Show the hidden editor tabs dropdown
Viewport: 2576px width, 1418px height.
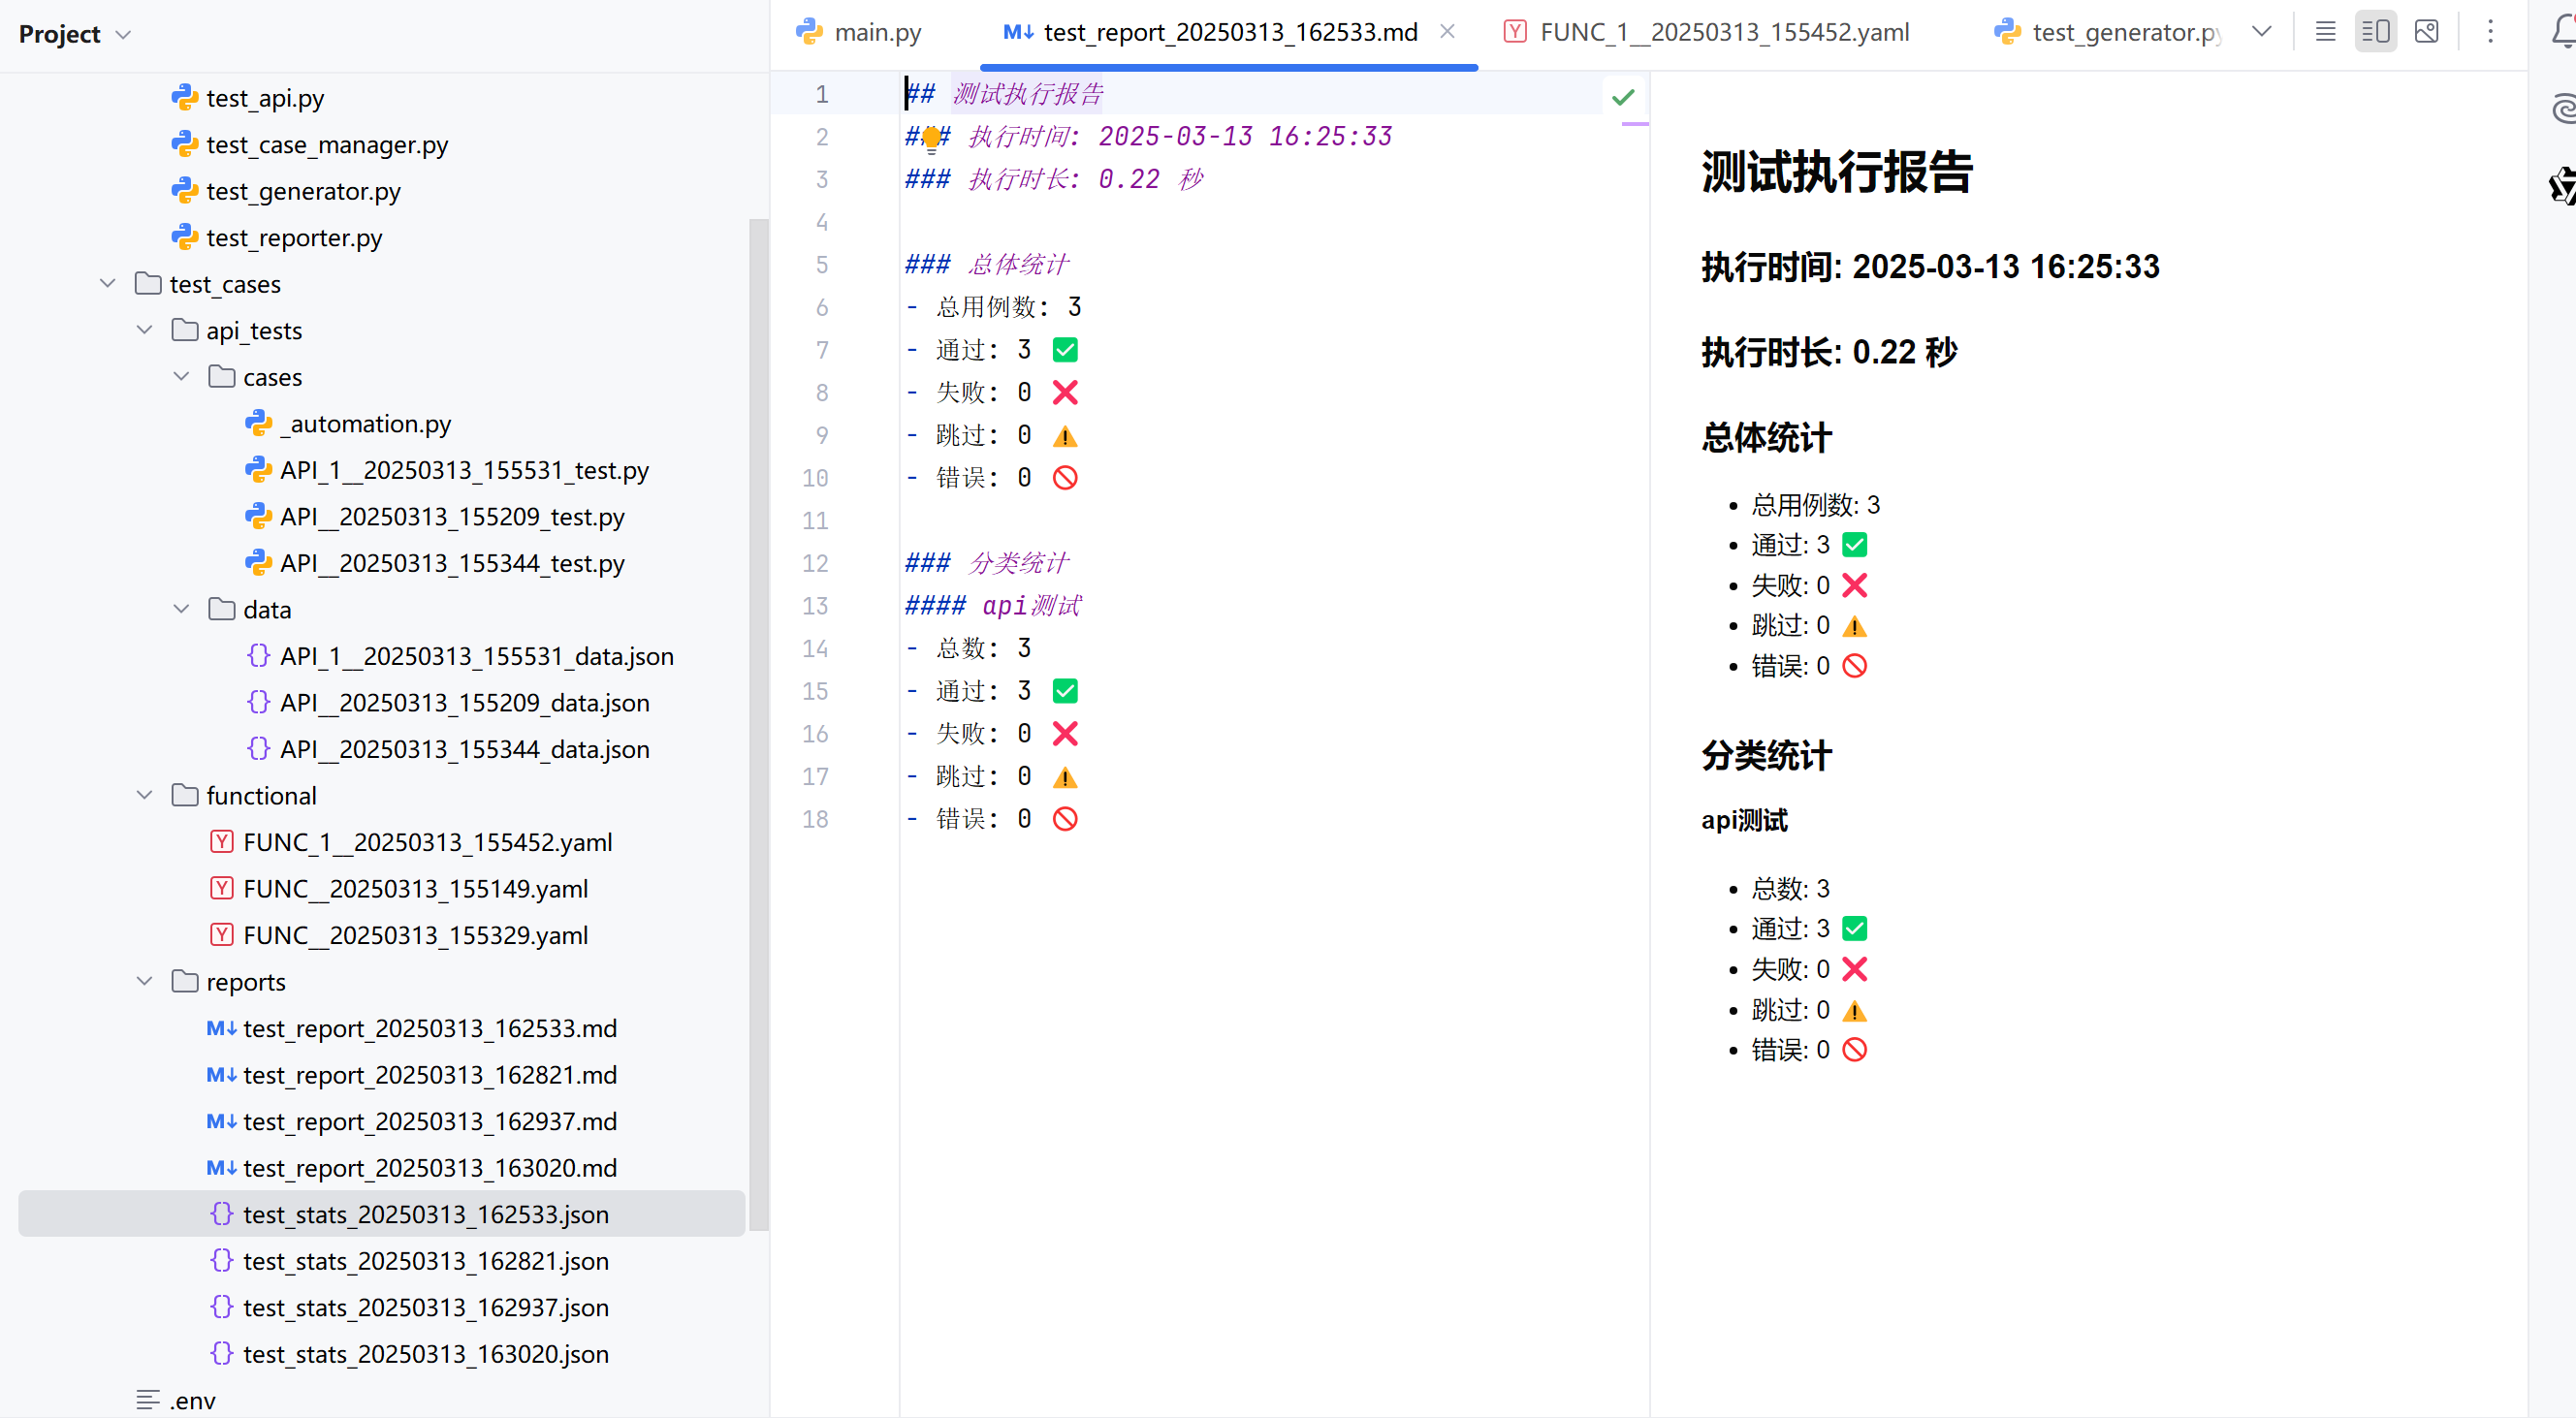(2262, 32)
